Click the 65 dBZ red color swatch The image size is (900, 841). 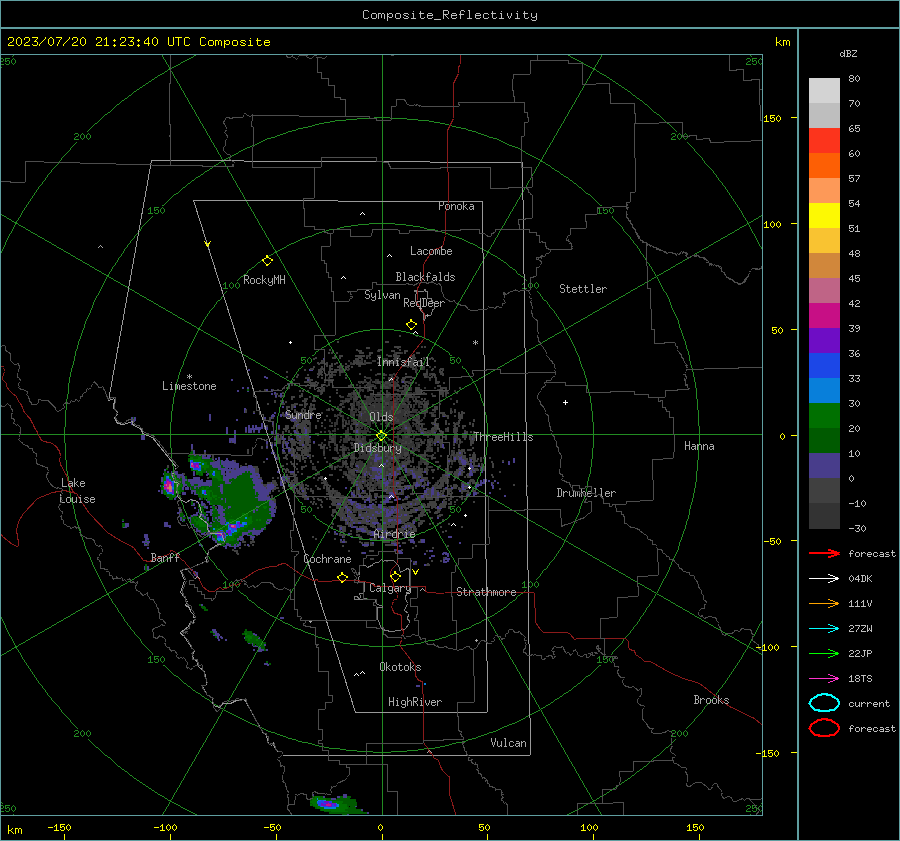click(824, 140)
